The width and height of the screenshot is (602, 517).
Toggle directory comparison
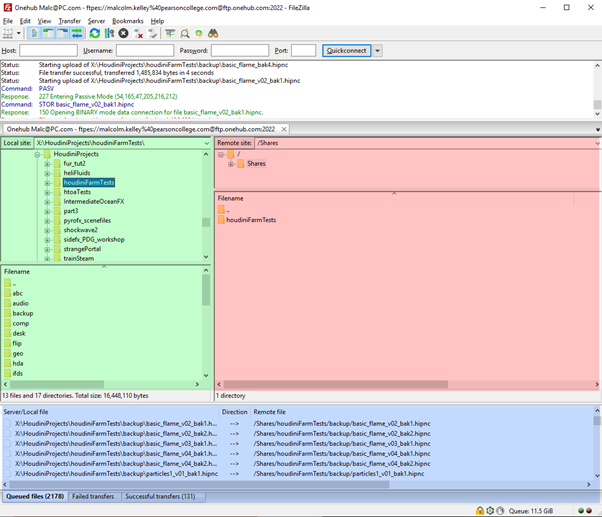[x=185, y=34]
